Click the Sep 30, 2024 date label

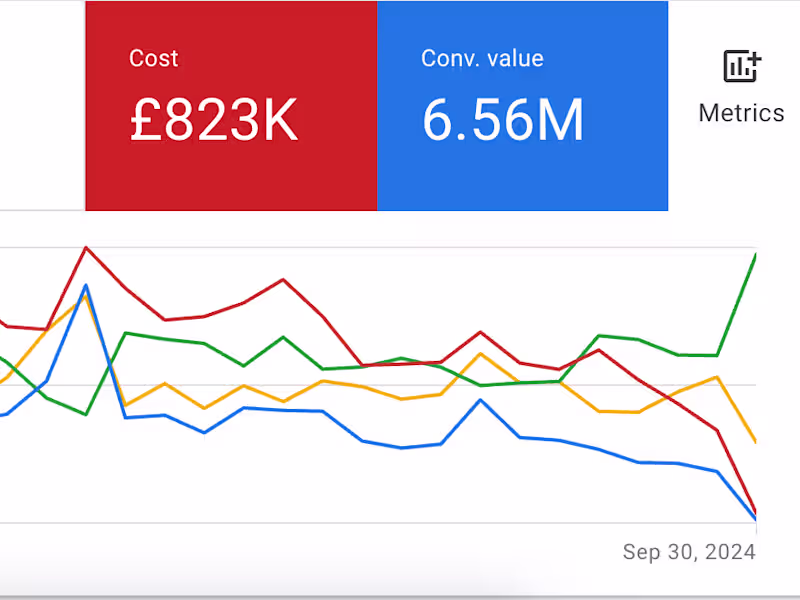pyautogui.click(x=689, y=551)
